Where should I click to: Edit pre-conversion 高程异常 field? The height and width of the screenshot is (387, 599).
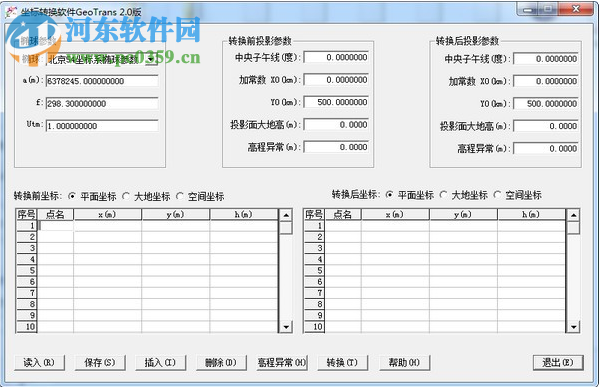pos(336,147)
